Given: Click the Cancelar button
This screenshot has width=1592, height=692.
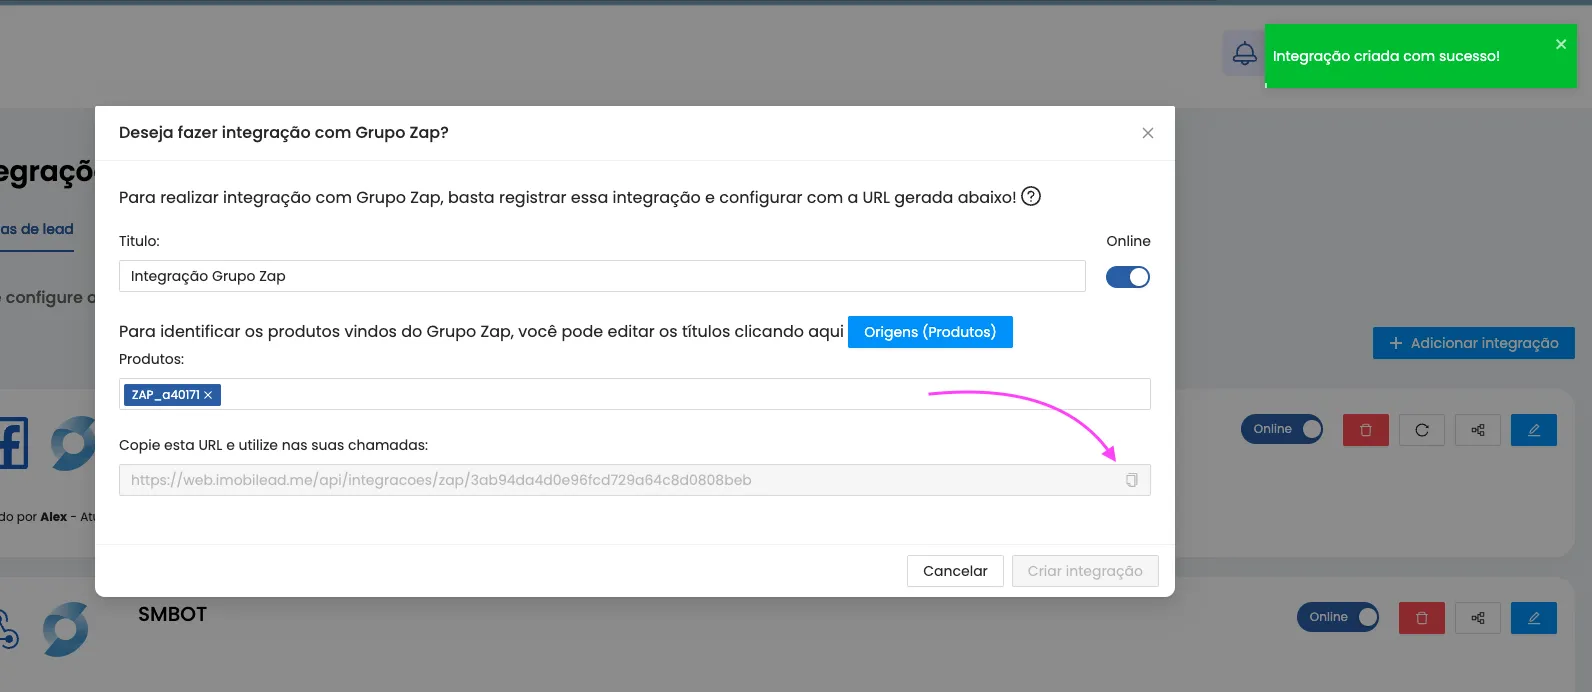Looking at the screenshot, I should pyautogui.click(x=955, y=571).
